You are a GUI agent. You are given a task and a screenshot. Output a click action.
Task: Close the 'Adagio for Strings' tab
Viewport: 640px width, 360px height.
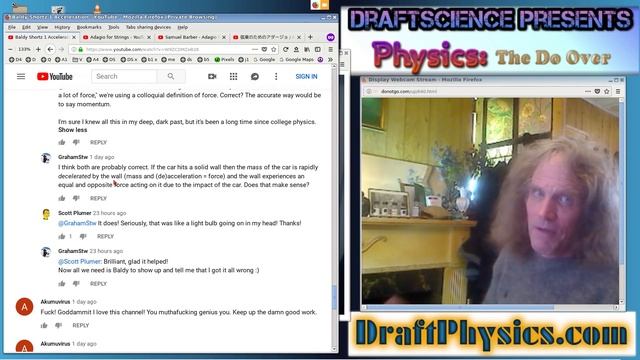click(x=149, y=37)
